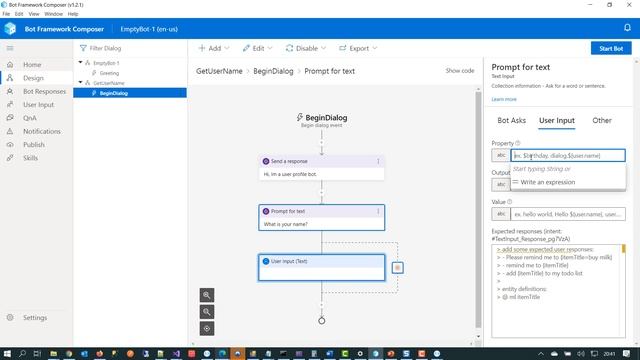Select BeginDialog trigger in tree

click(130, 93)
